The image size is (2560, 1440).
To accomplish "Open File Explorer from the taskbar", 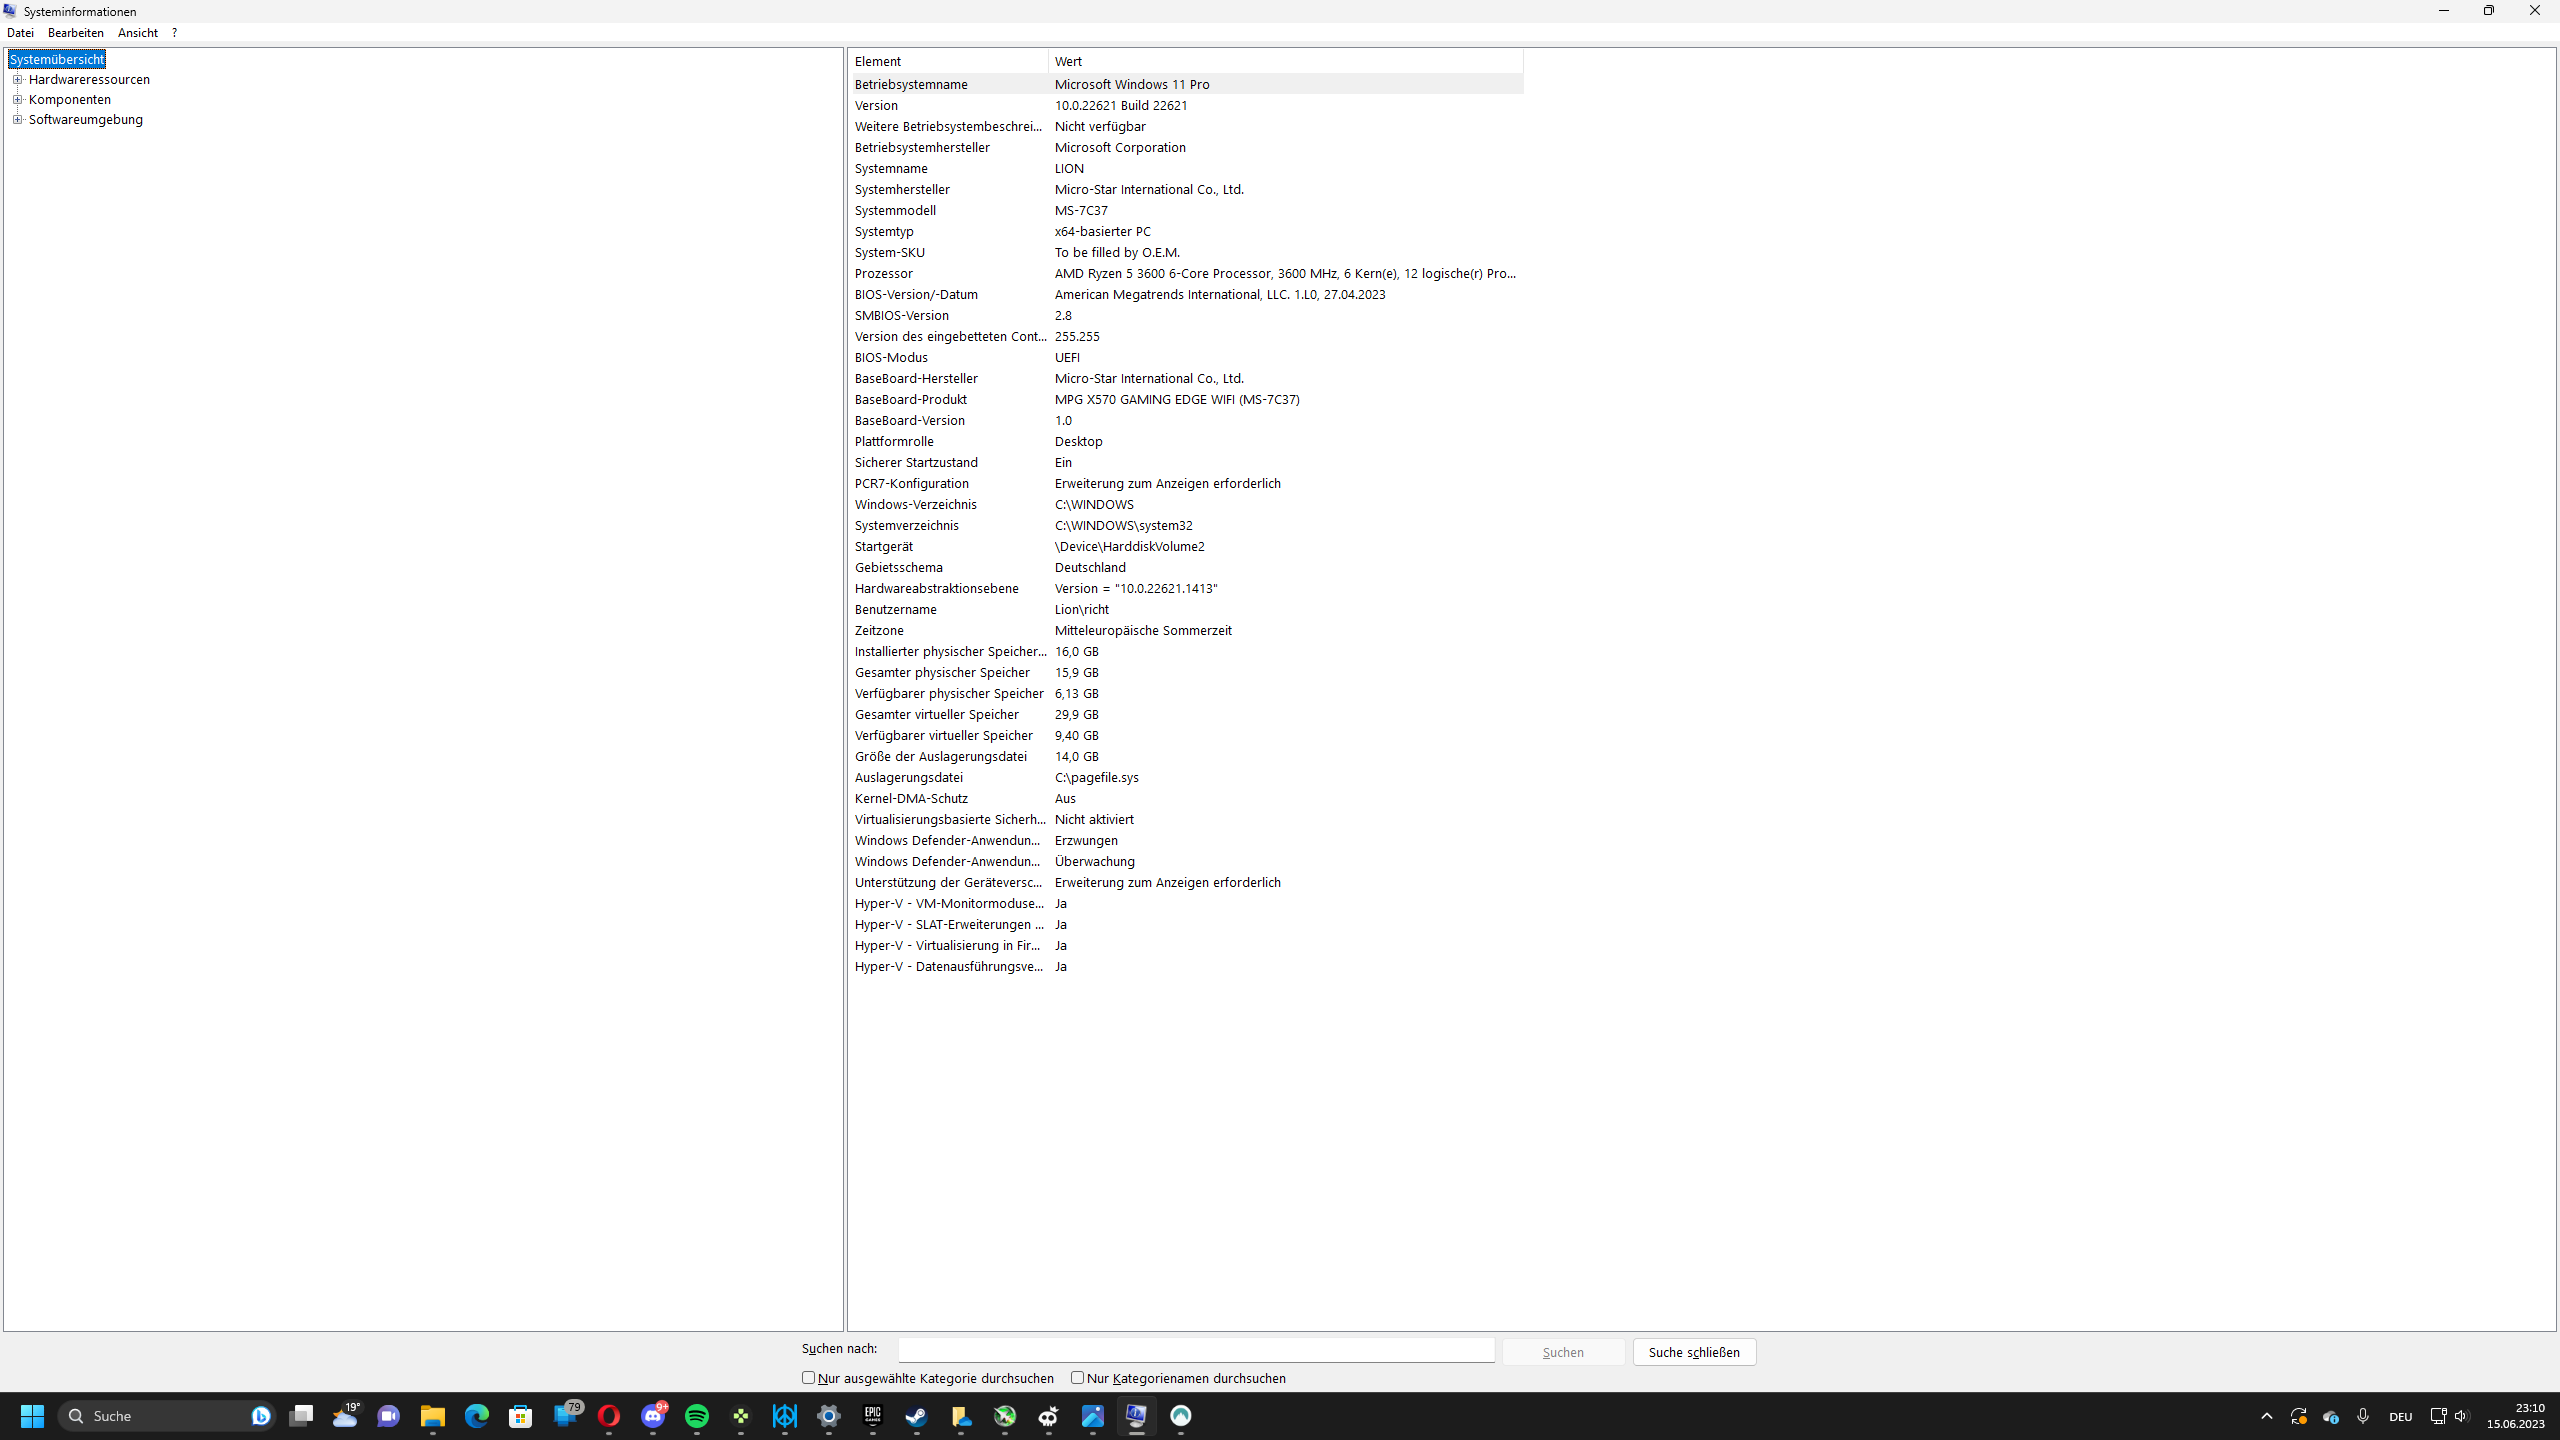I will point(432,1416).
